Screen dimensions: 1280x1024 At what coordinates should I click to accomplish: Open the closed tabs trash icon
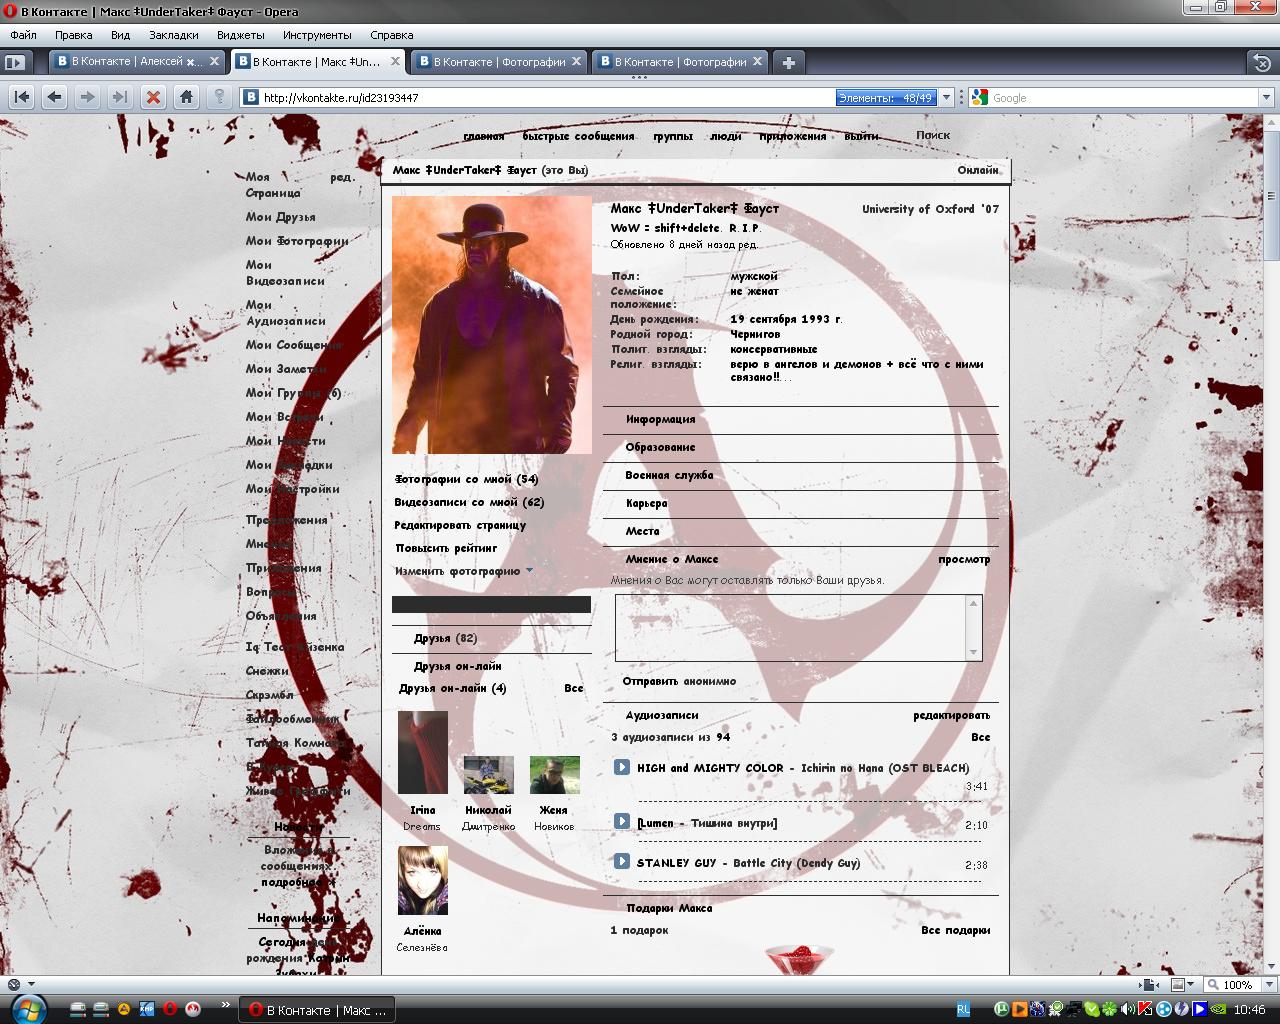(x=1262, y=62)
